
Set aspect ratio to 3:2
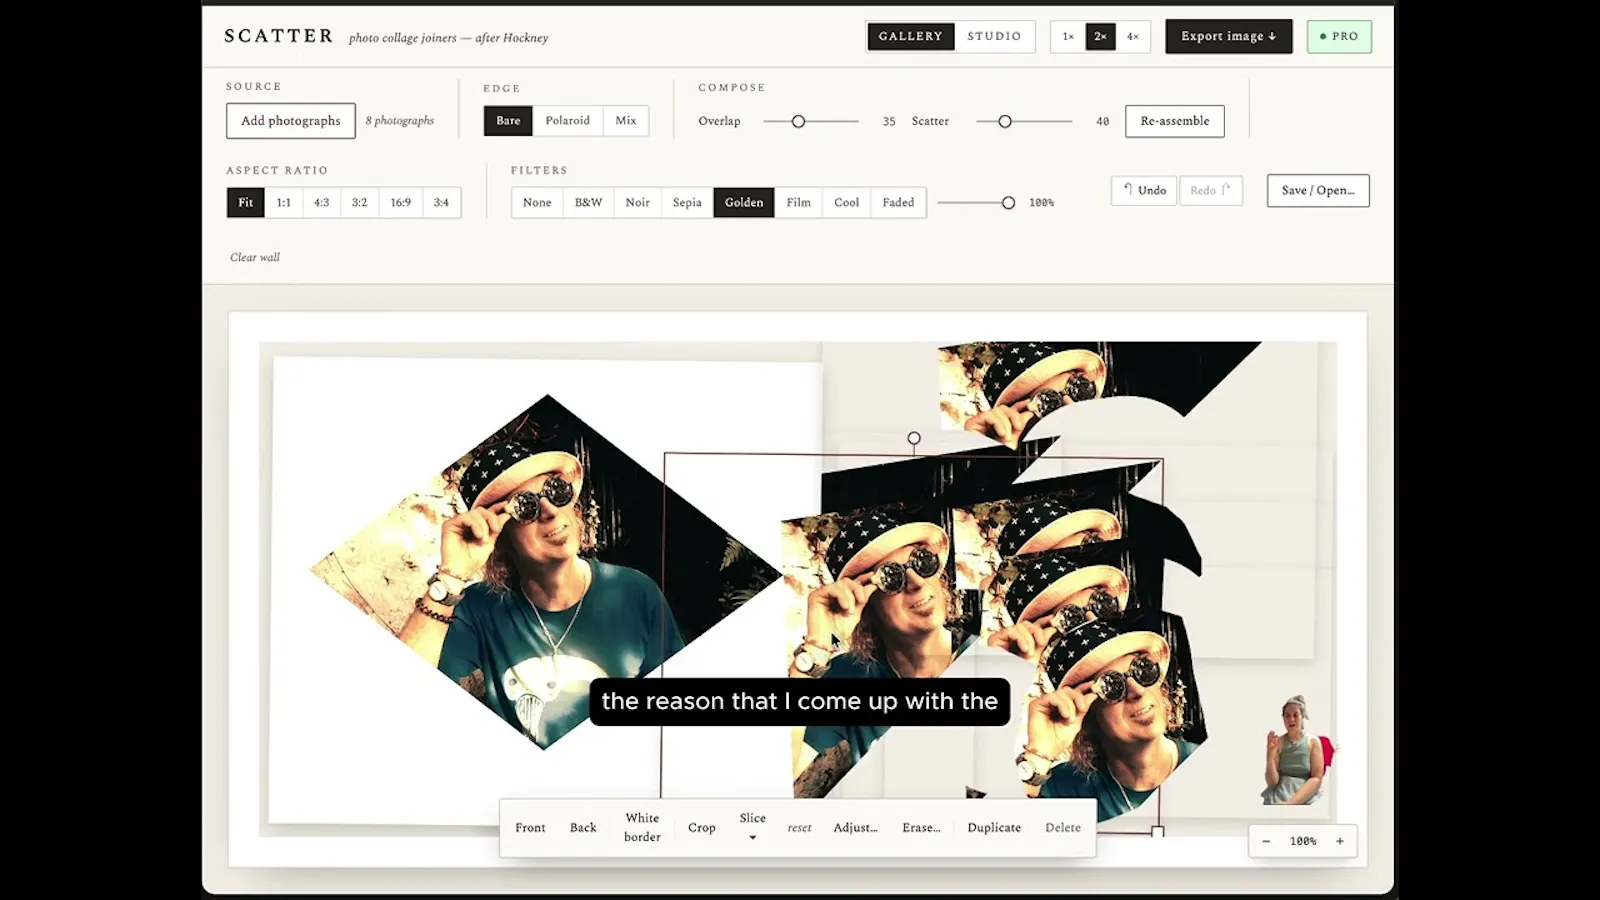pyautogui.click(x=359, y=202)
